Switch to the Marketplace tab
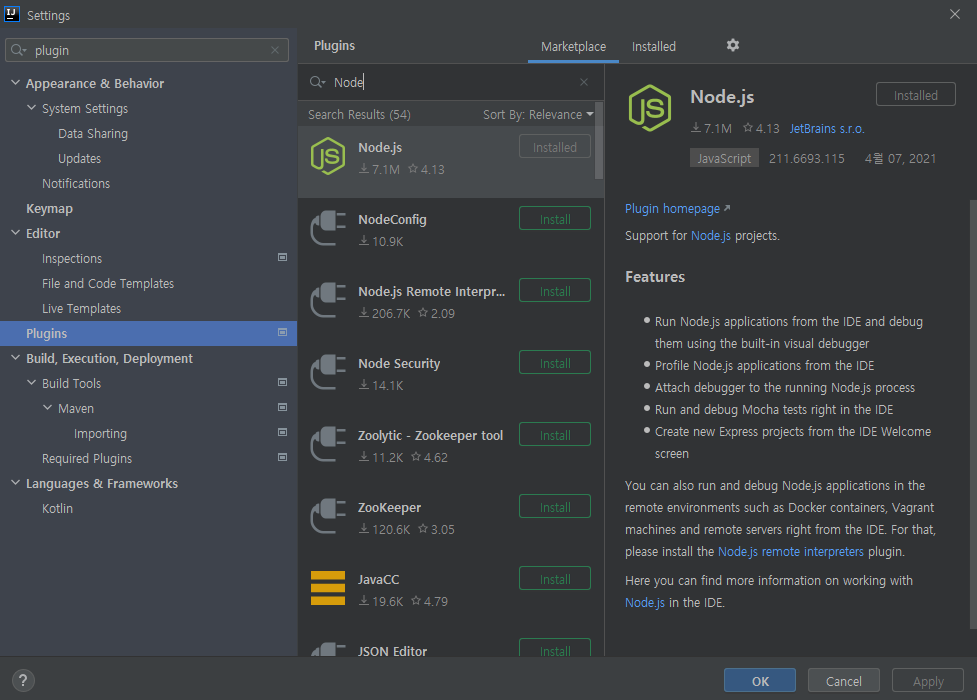This screenshot has height=700, width=977. coord(573,46)
